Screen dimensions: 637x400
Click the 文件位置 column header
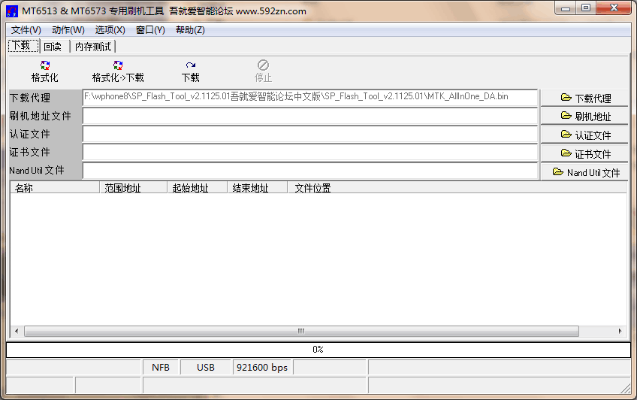tap(312, 187)
